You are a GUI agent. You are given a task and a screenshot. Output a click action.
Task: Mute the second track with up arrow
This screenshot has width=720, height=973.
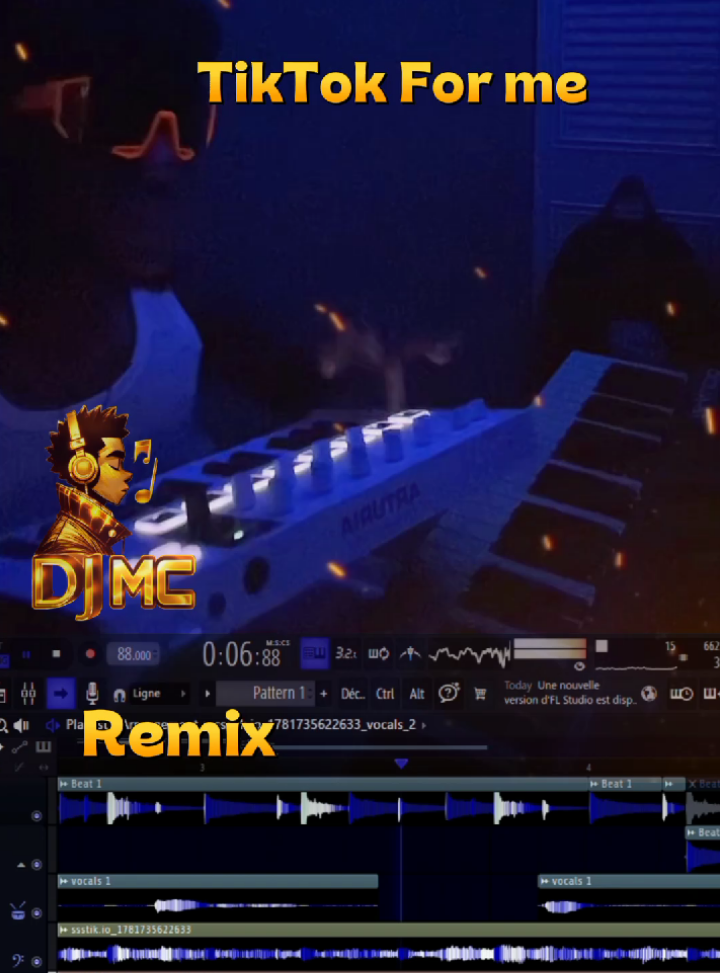point(37,864)
